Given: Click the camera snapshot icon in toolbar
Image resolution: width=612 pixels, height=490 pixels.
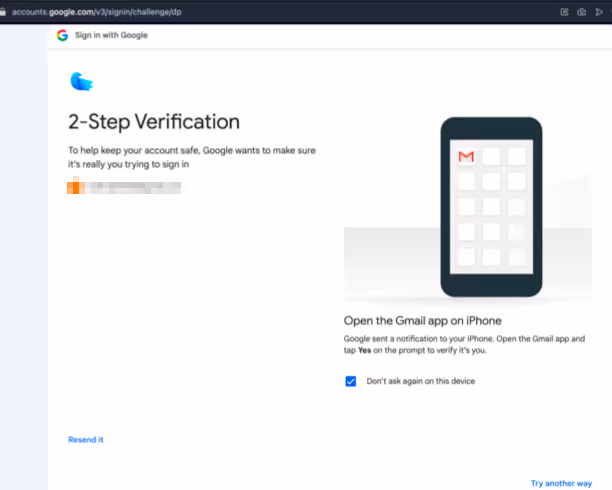Looking at the screenshot, I should tap(582, 12).
